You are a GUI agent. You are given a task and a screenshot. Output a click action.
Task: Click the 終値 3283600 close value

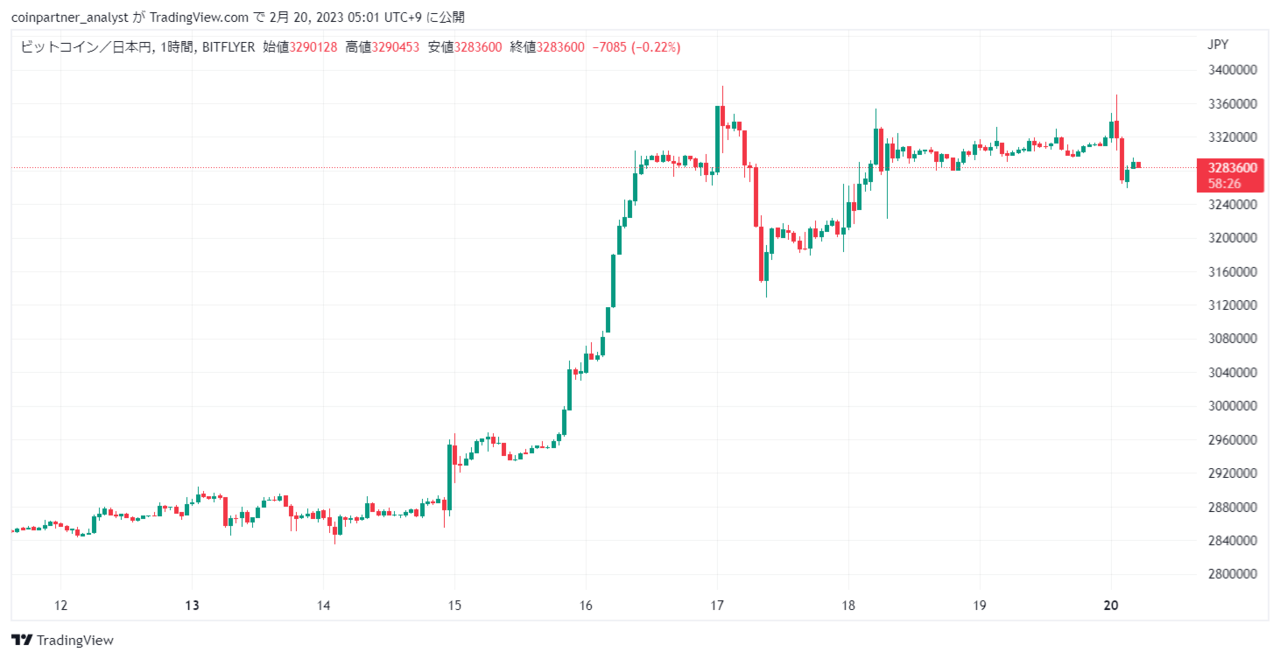click(x=560, y=47)
